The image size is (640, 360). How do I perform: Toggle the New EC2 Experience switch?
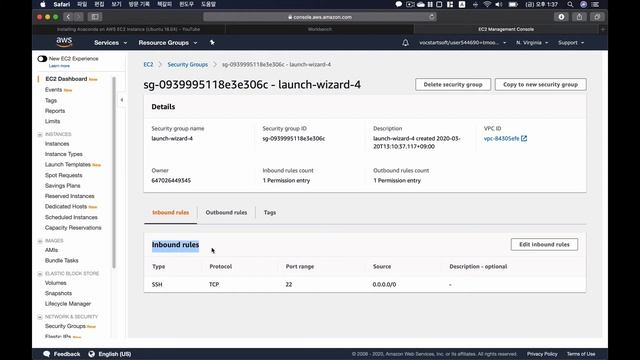point(42,59)
